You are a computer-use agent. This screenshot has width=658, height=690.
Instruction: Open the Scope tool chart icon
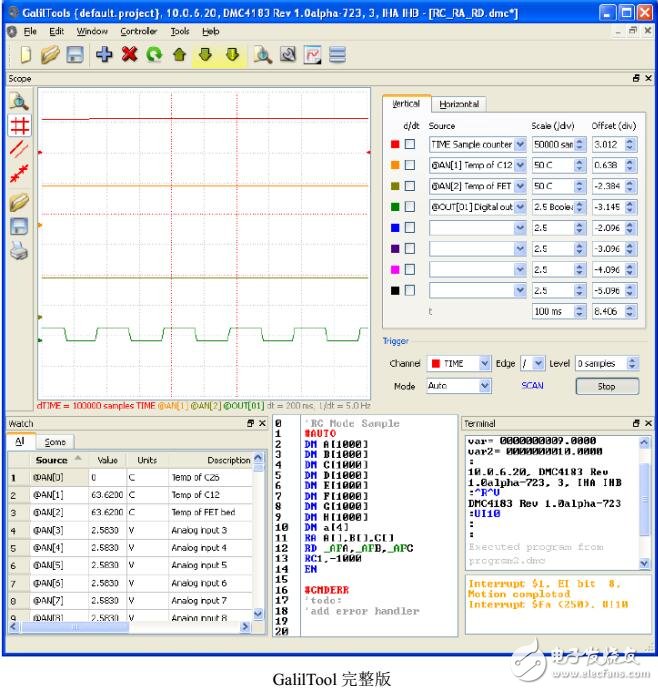point(312,55)
